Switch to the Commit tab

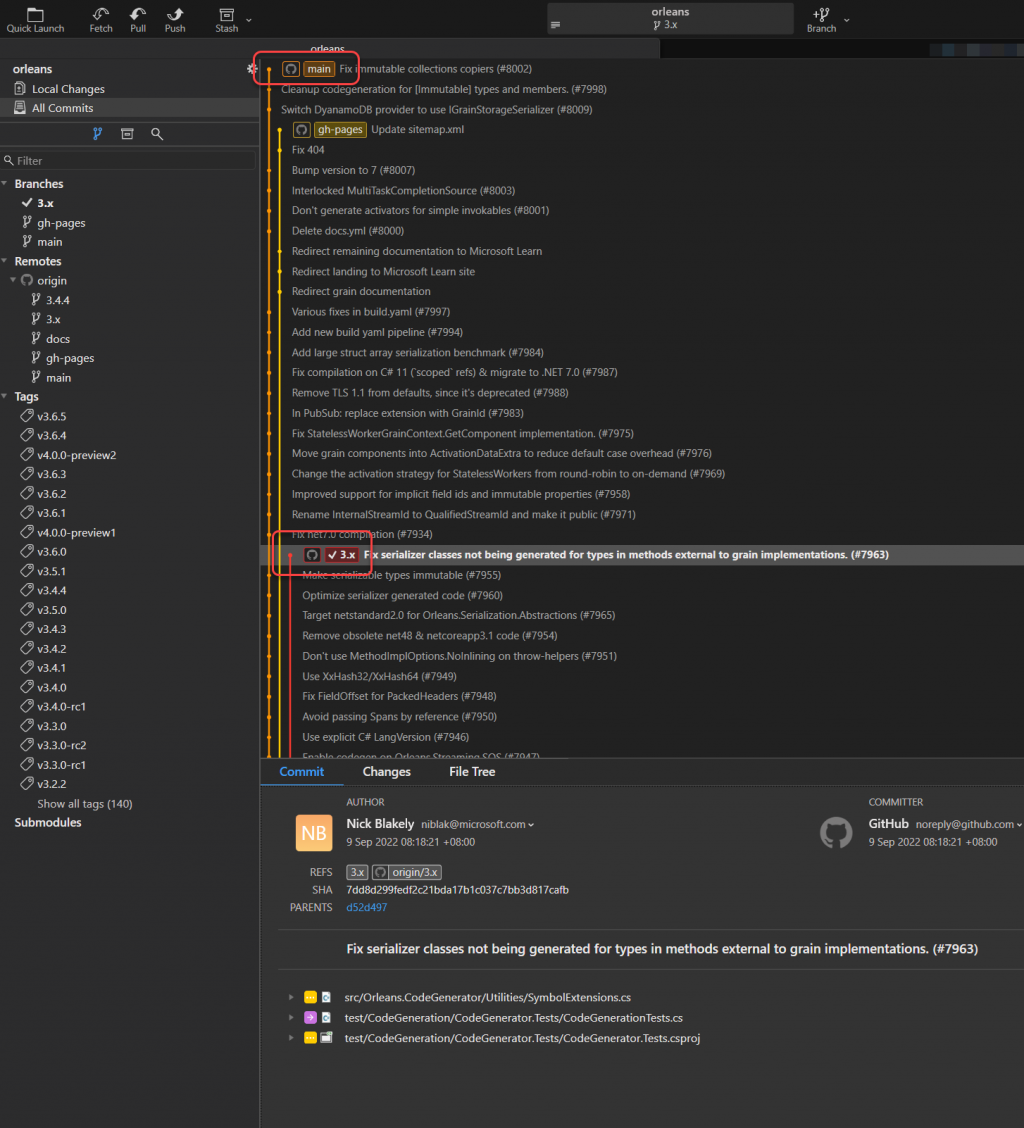(x=302, y=771)
